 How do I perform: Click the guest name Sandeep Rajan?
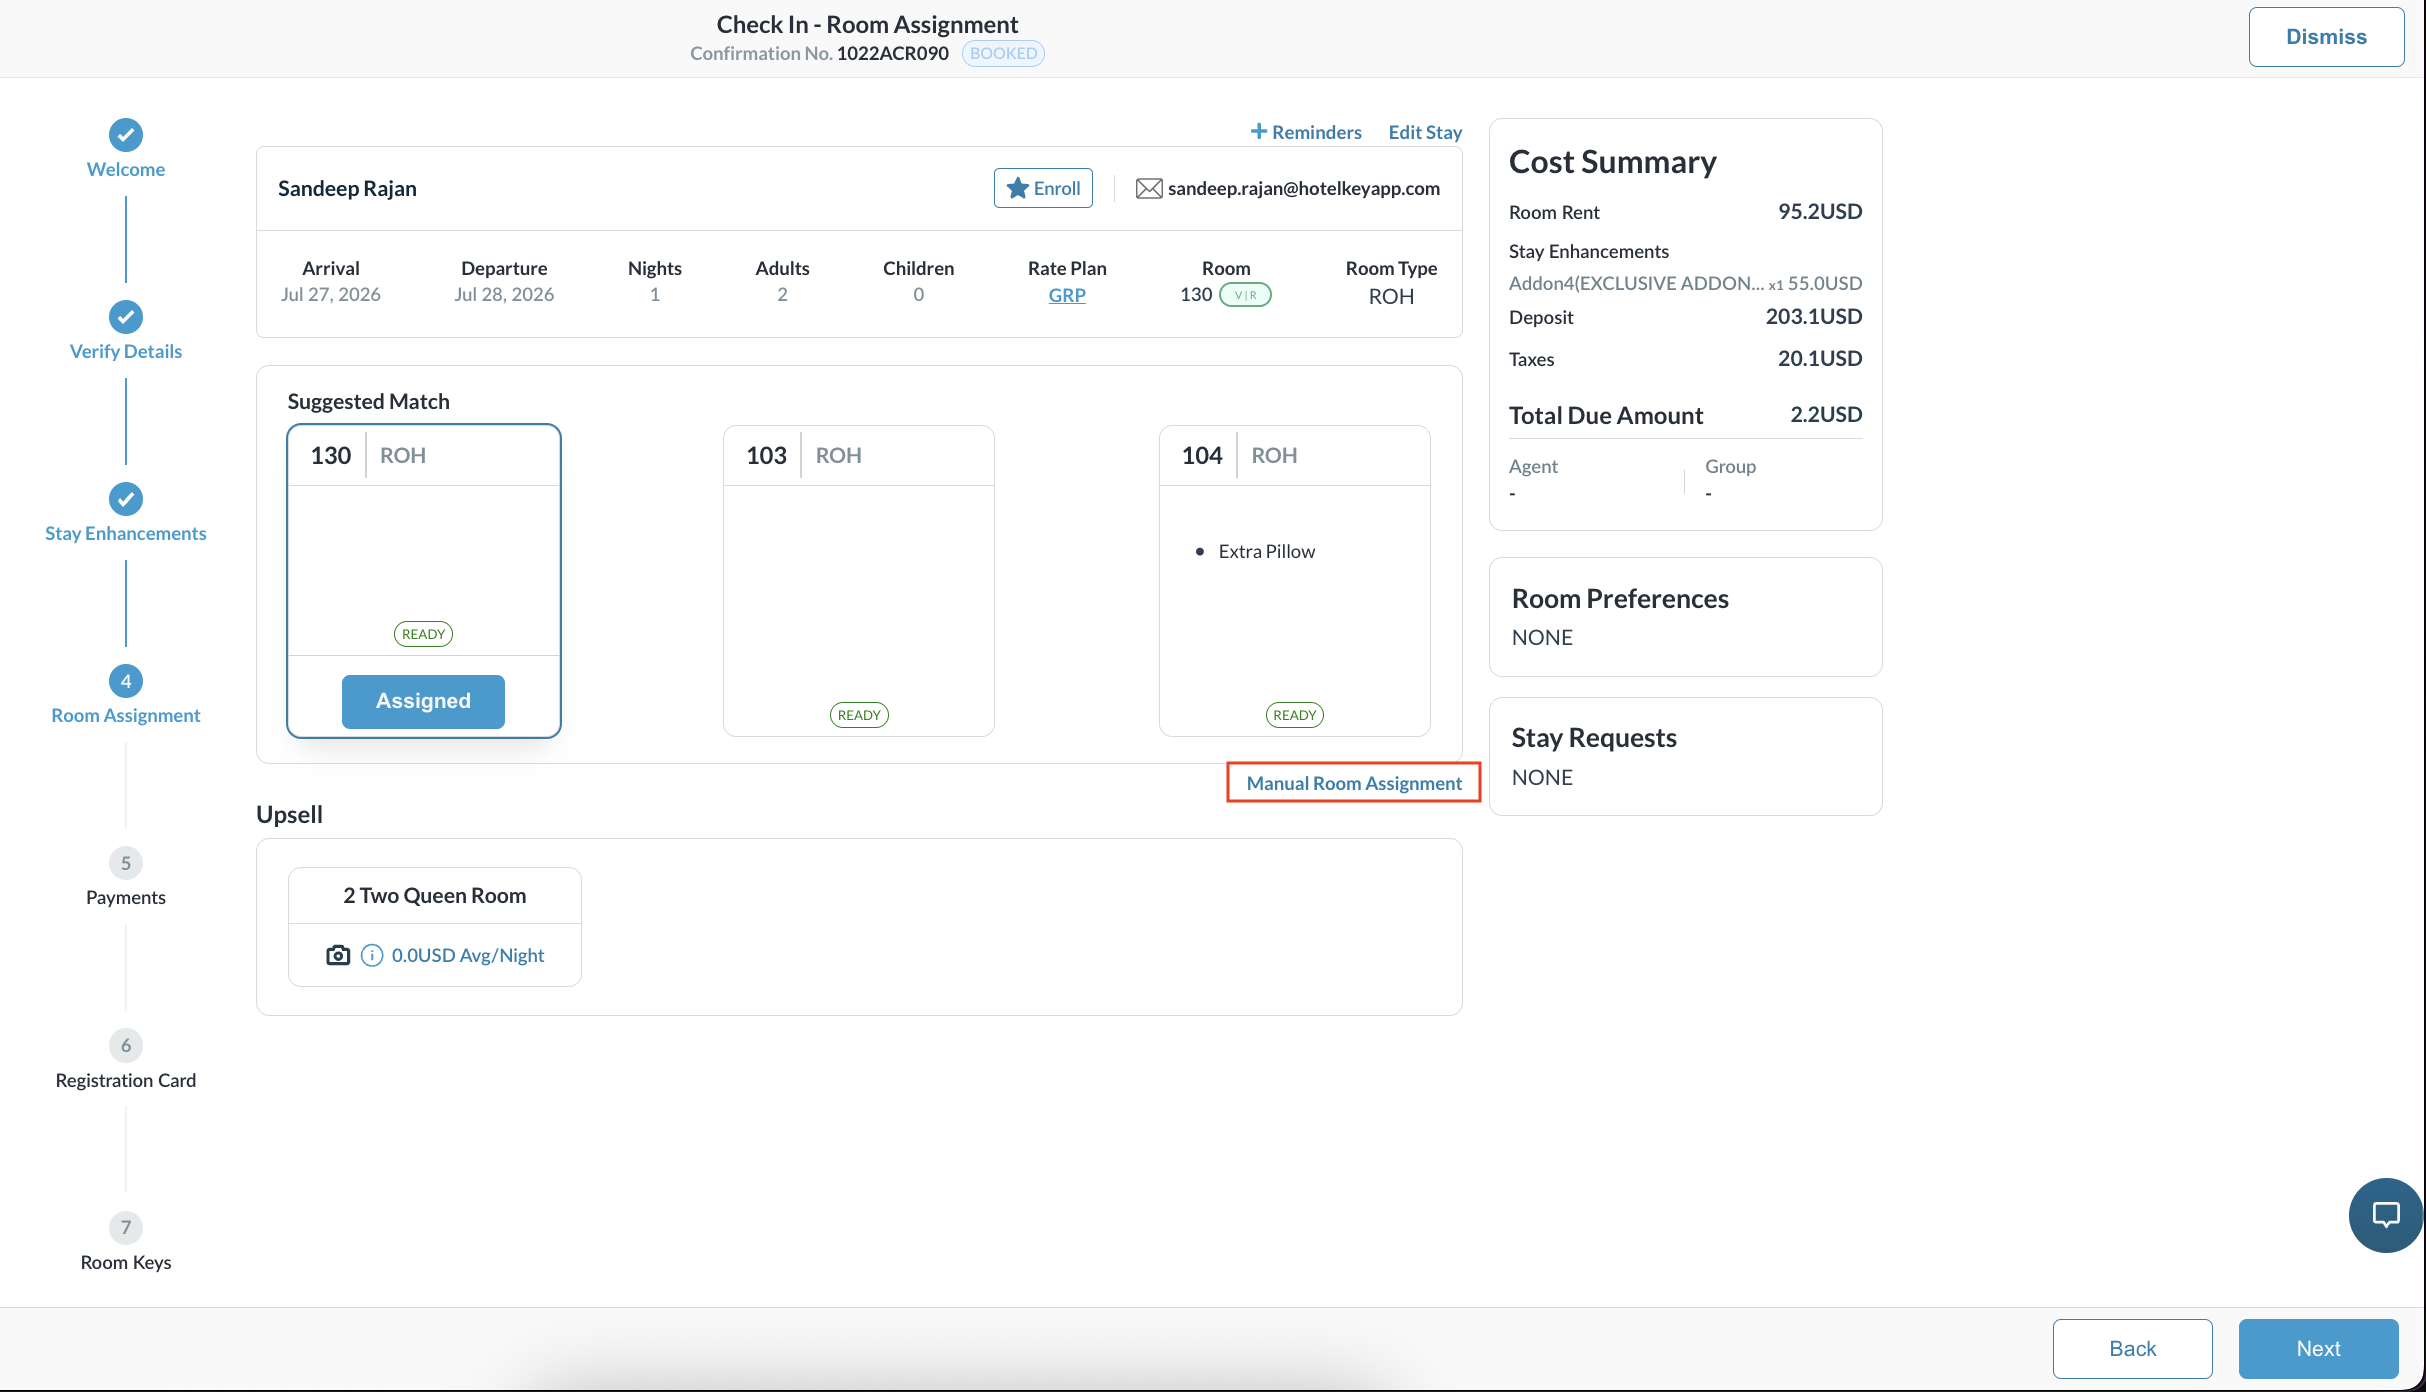point(347,188)
